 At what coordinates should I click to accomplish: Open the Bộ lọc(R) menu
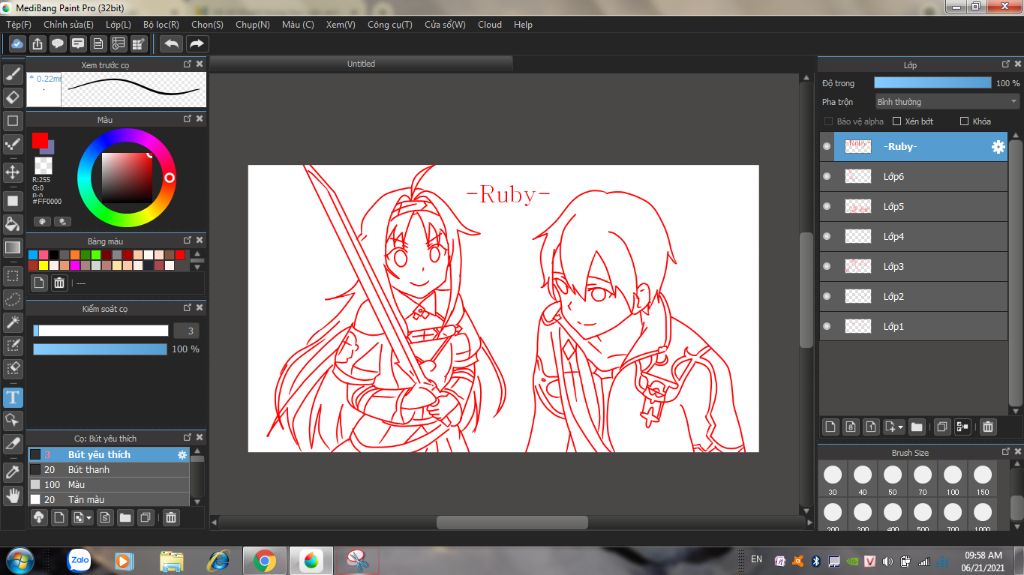[161, 25]
